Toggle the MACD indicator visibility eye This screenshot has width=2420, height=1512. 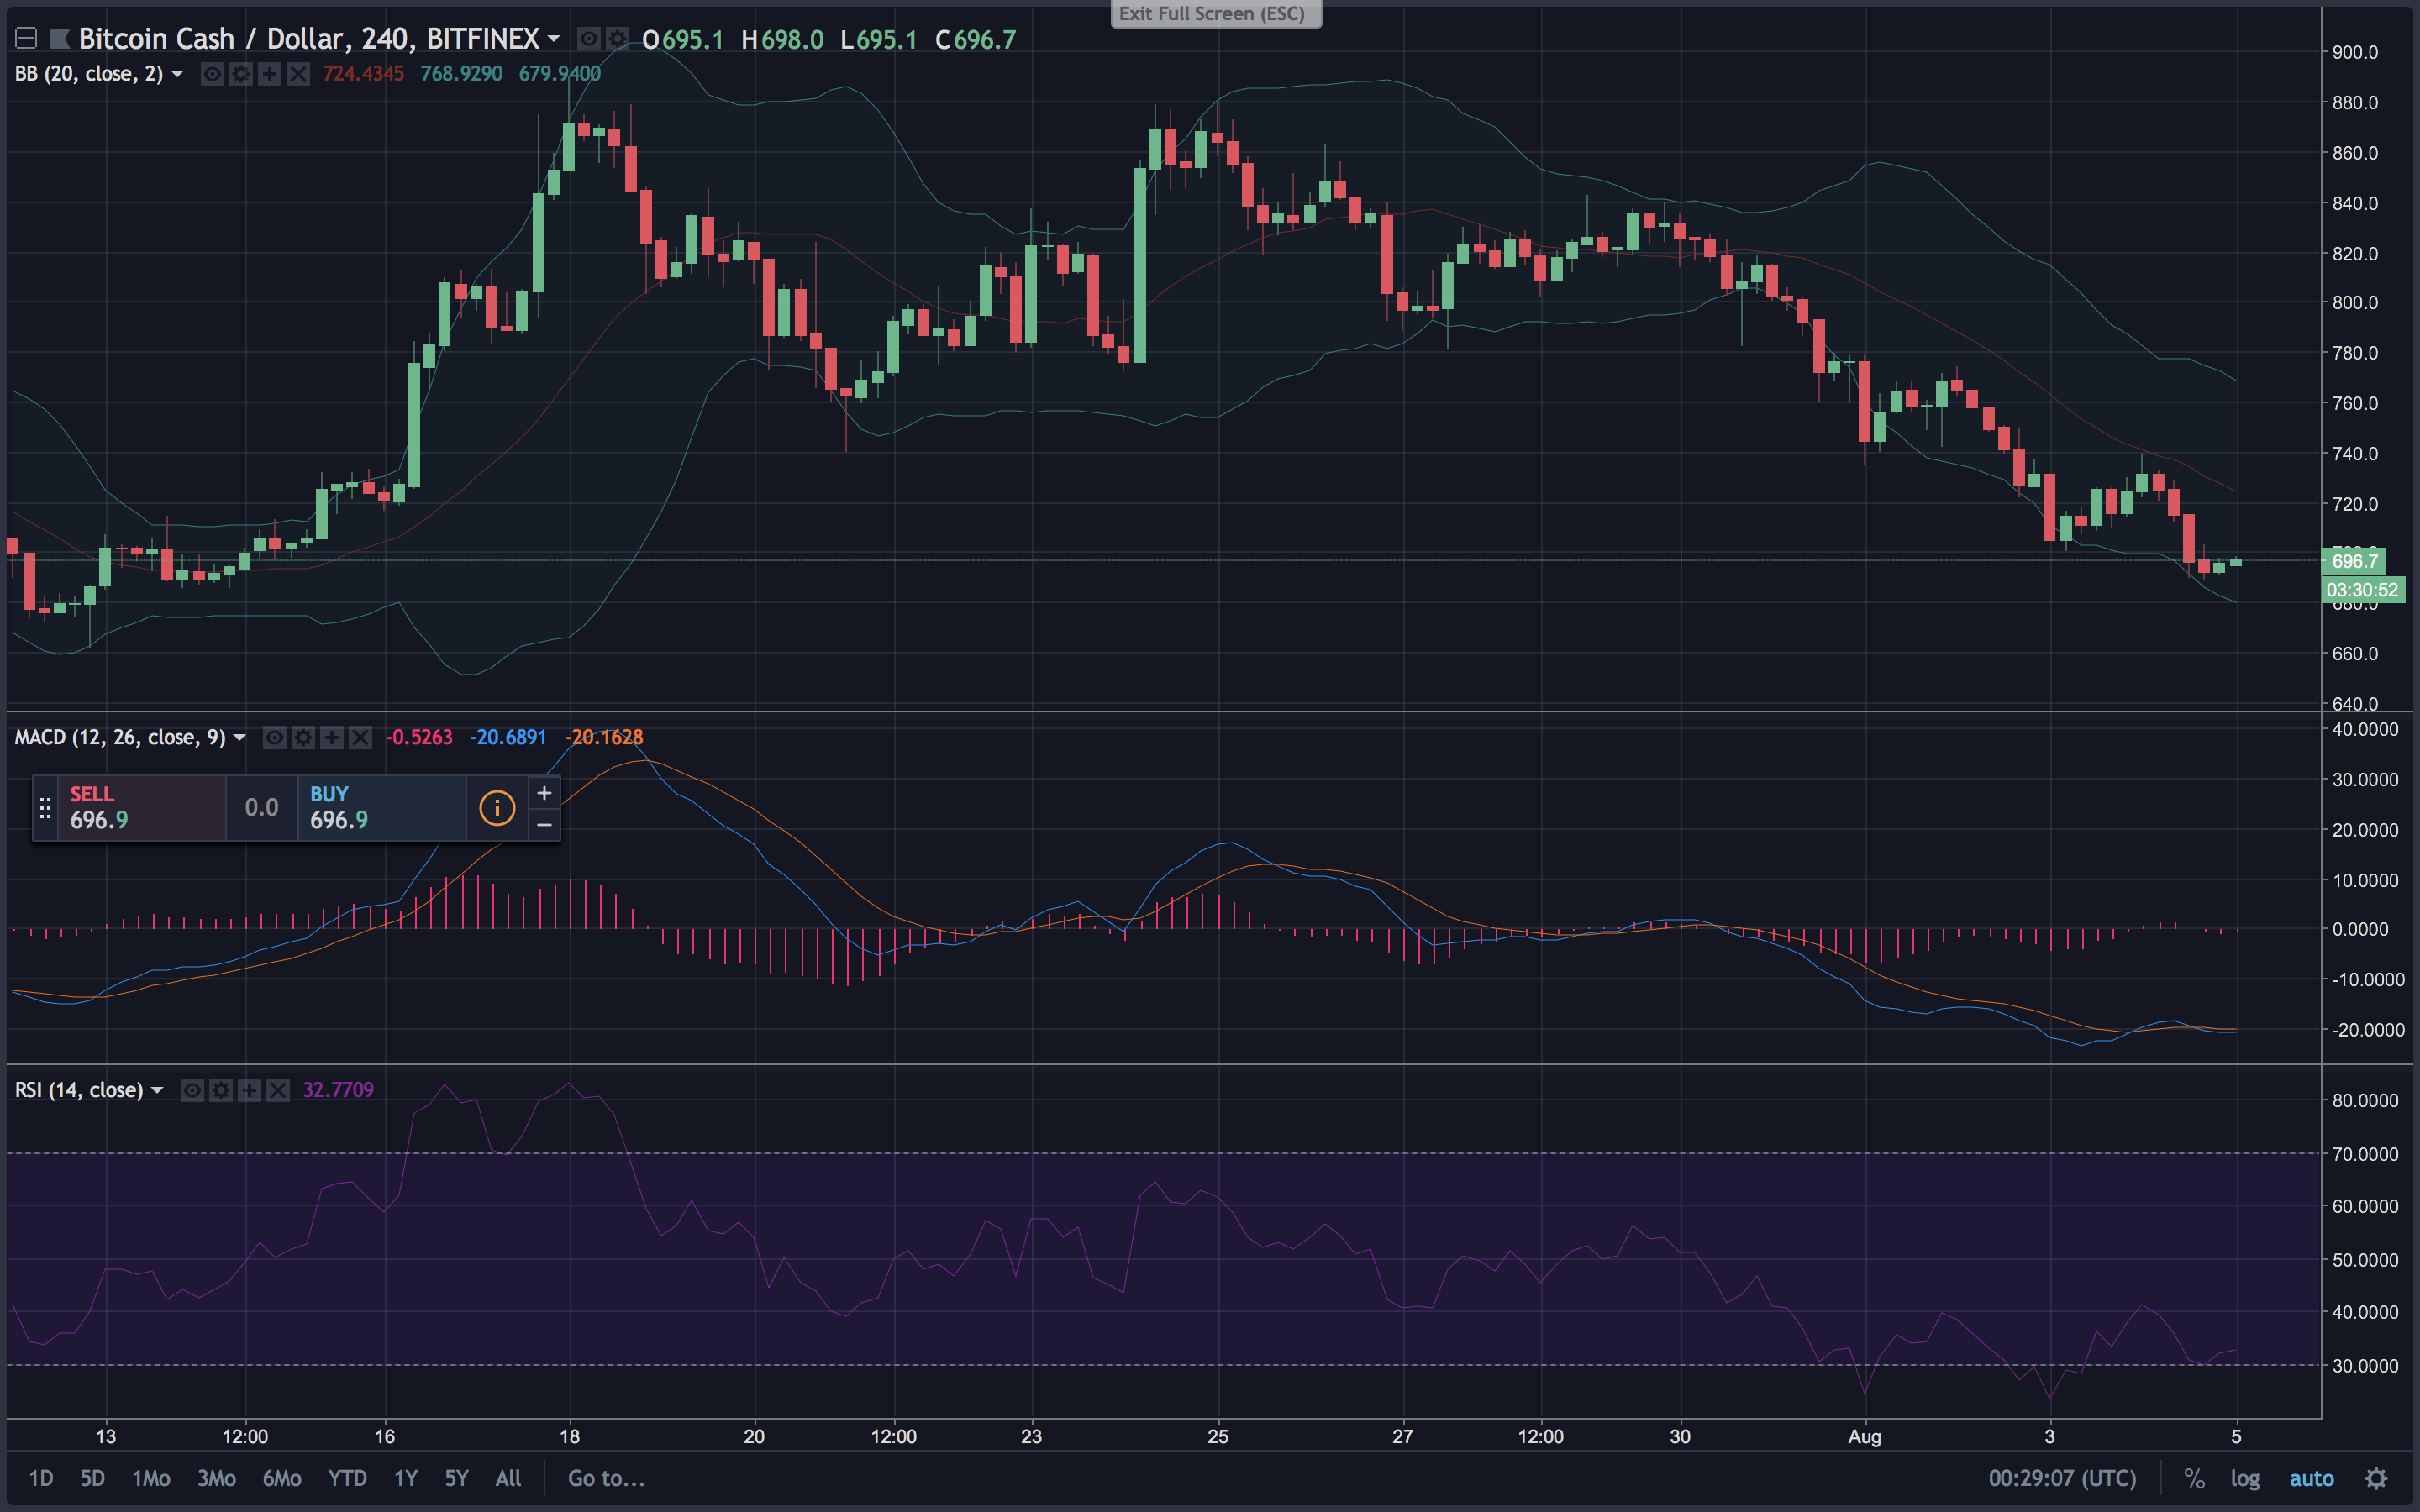pyautogui.click(x=274, y=738)
